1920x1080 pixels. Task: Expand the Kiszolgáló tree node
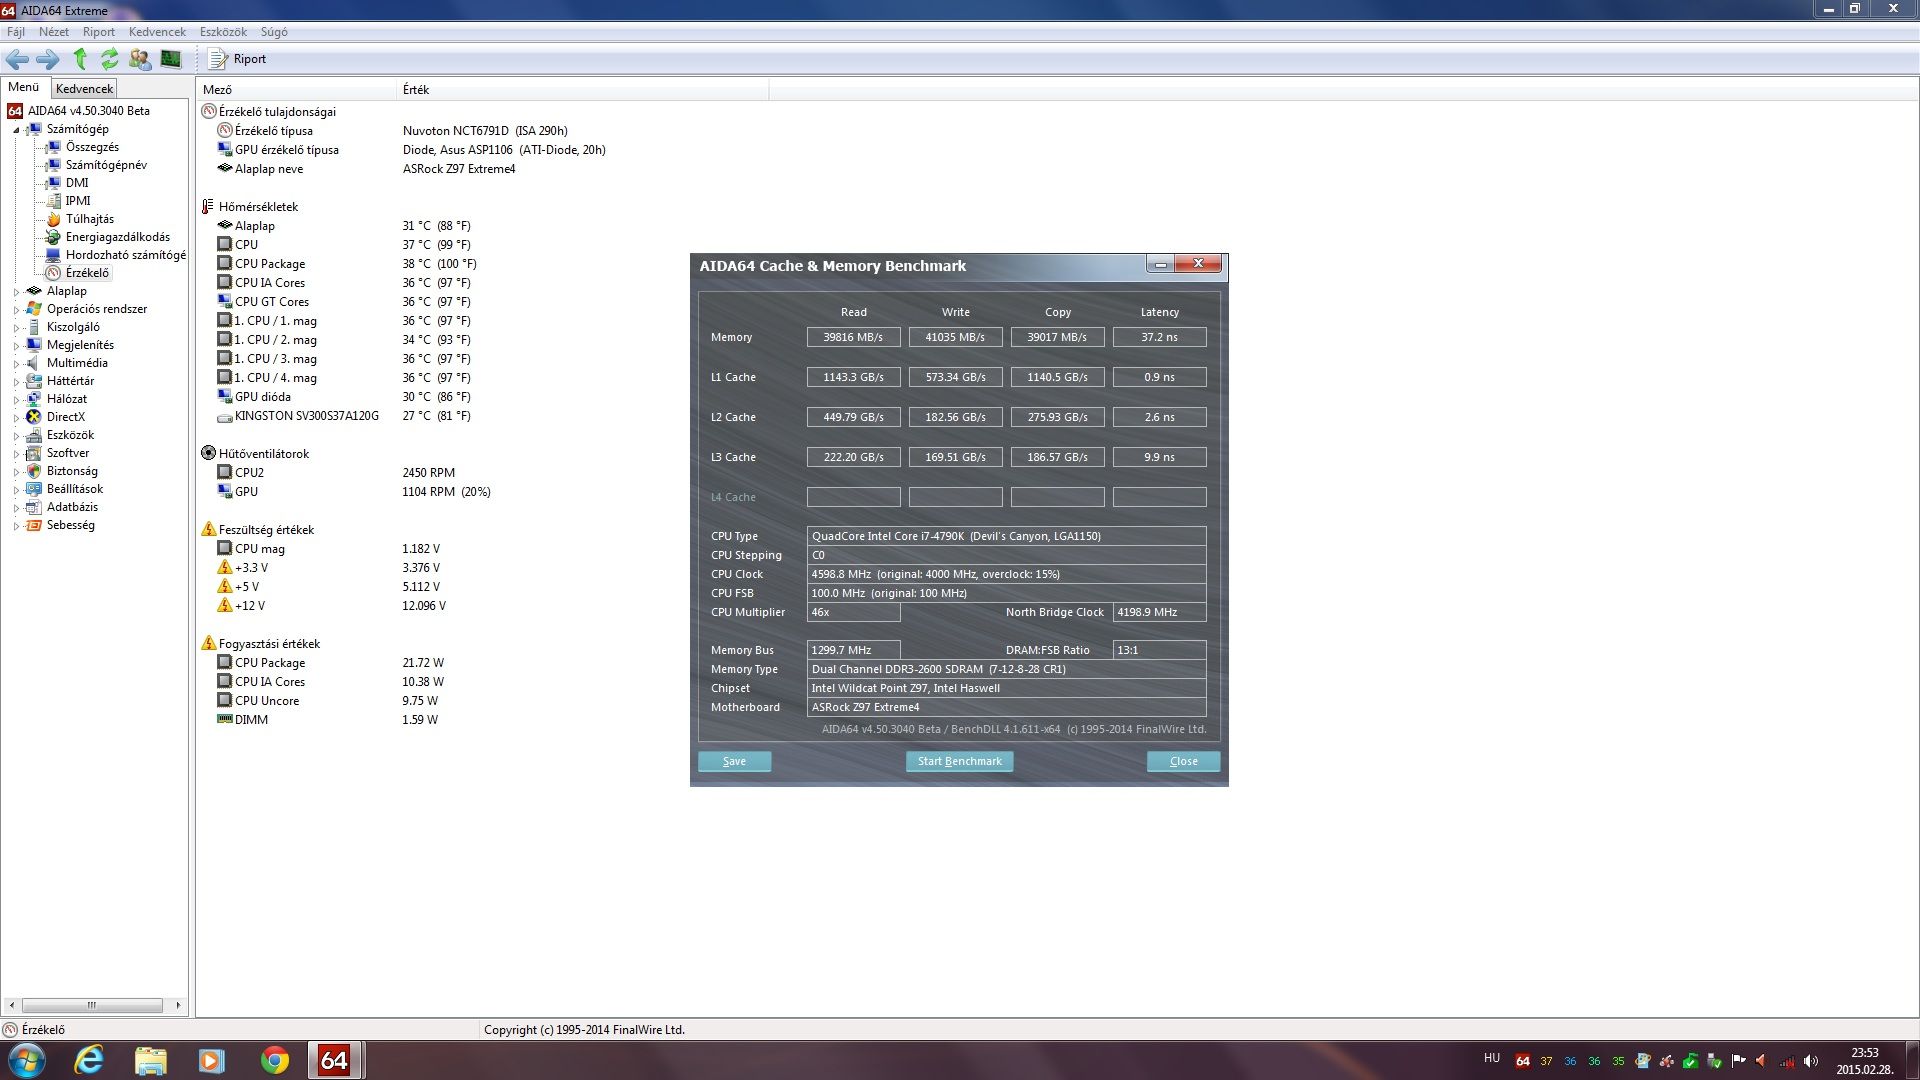pos(16,328)
